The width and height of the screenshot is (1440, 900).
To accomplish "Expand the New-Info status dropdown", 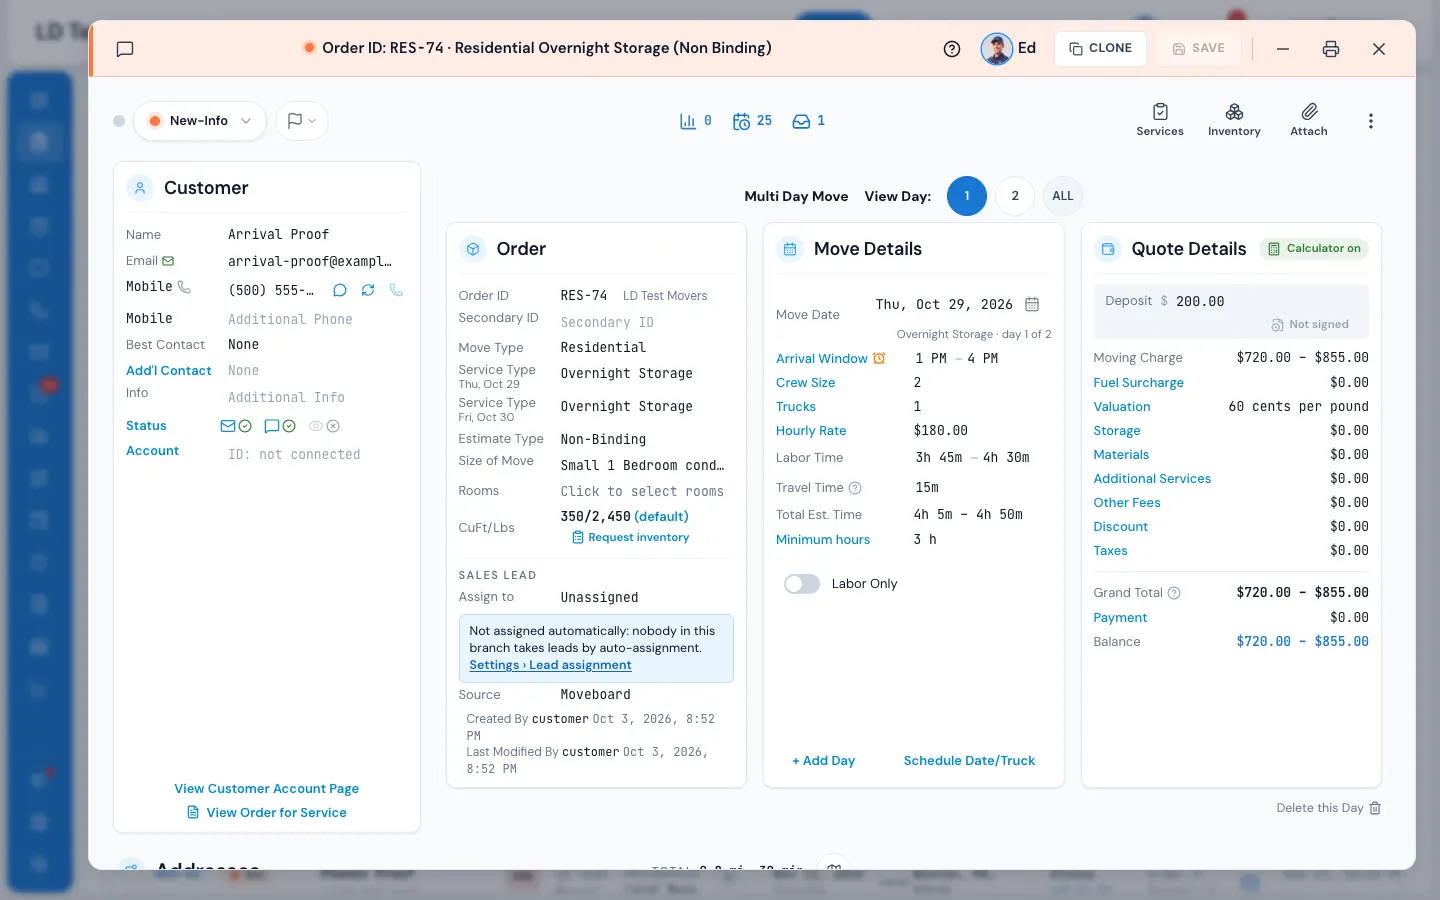I will 200,121.
